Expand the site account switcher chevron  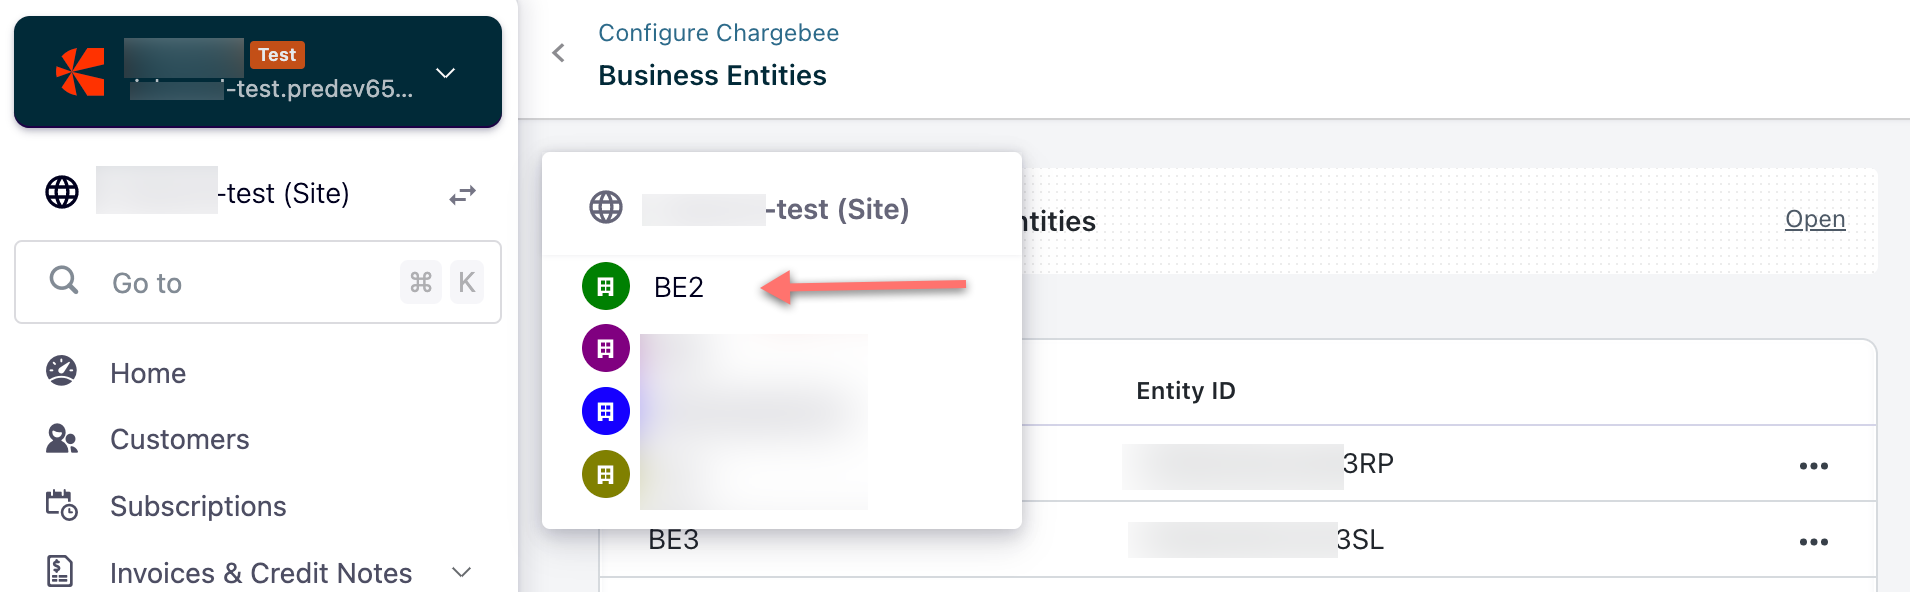click(x=446, y=73)
